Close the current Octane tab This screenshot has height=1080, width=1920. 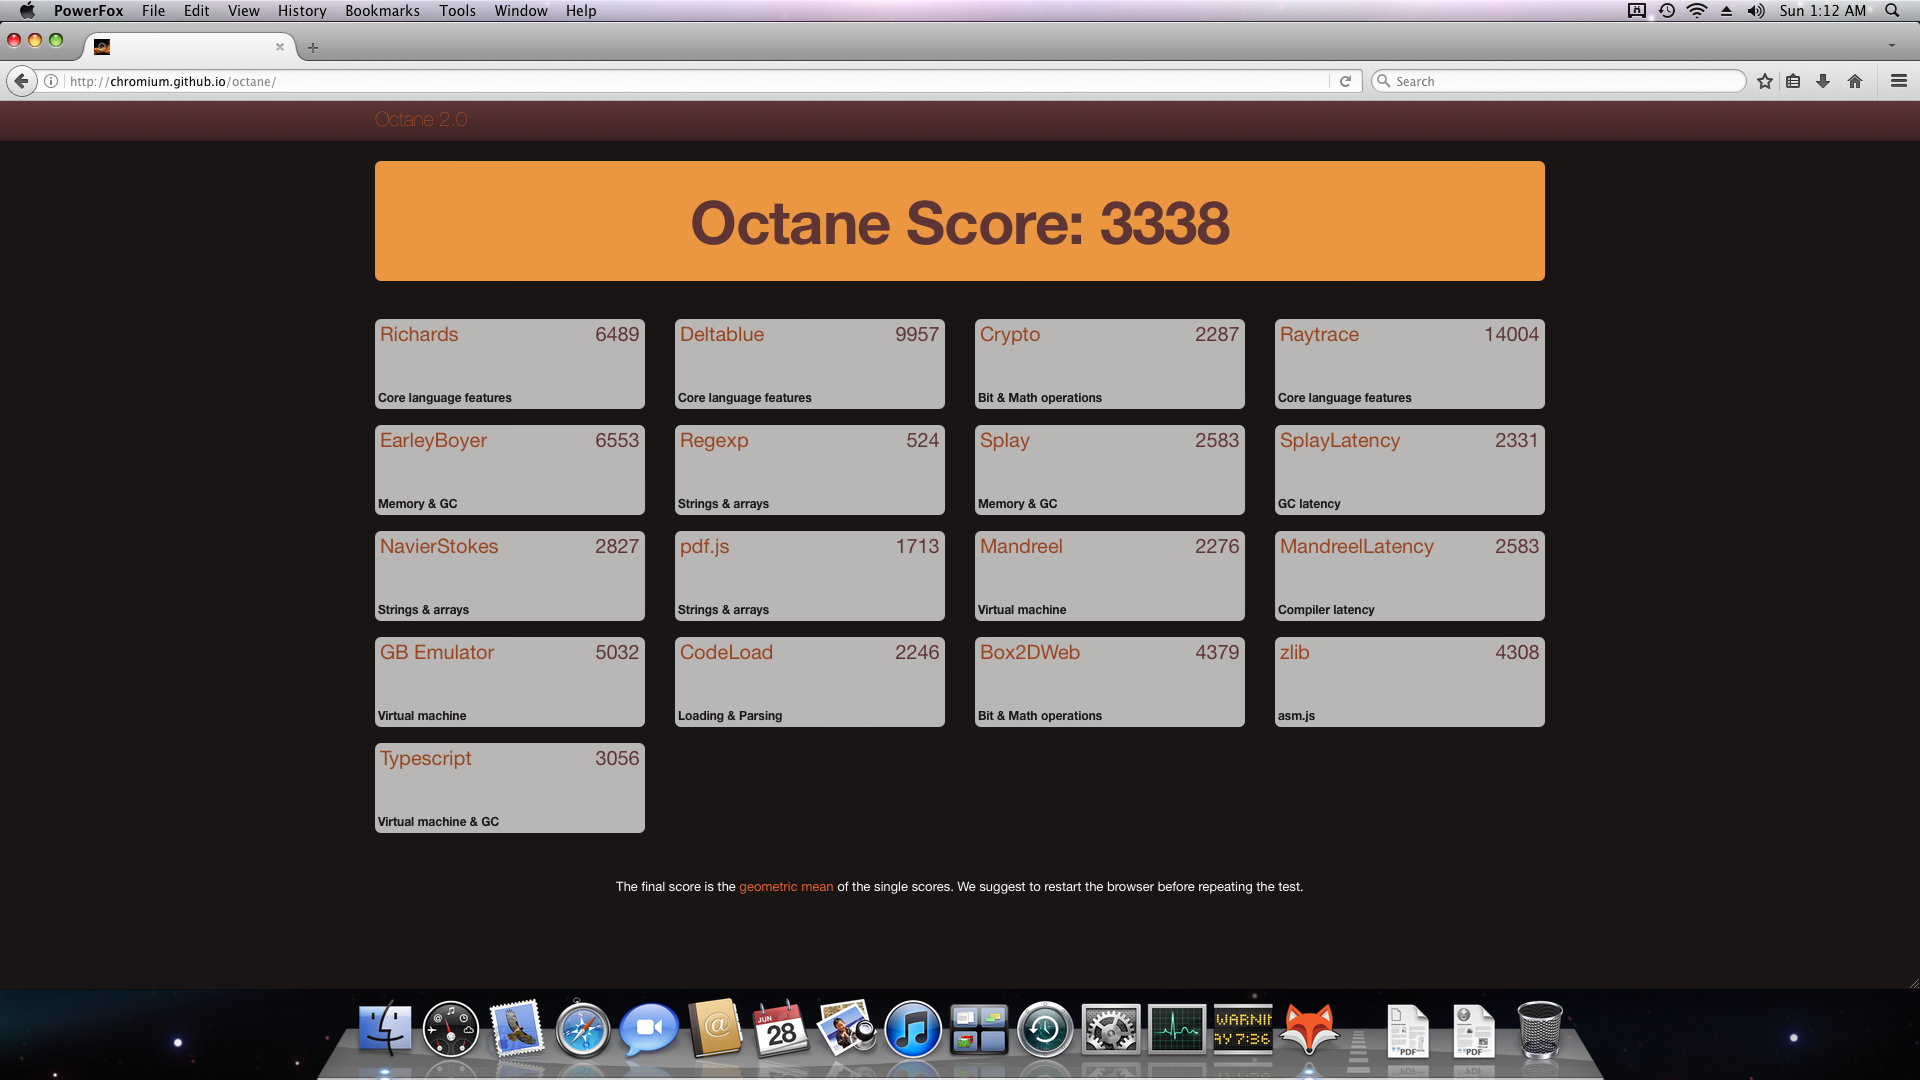[x=280, y=47]
